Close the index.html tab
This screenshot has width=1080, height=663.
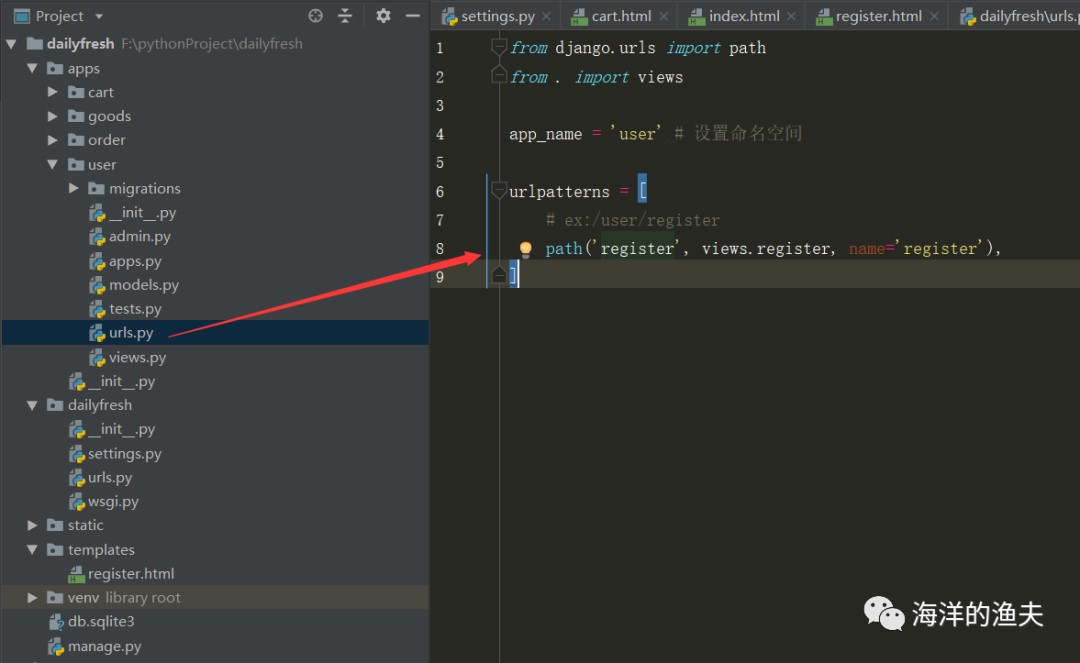791,16
